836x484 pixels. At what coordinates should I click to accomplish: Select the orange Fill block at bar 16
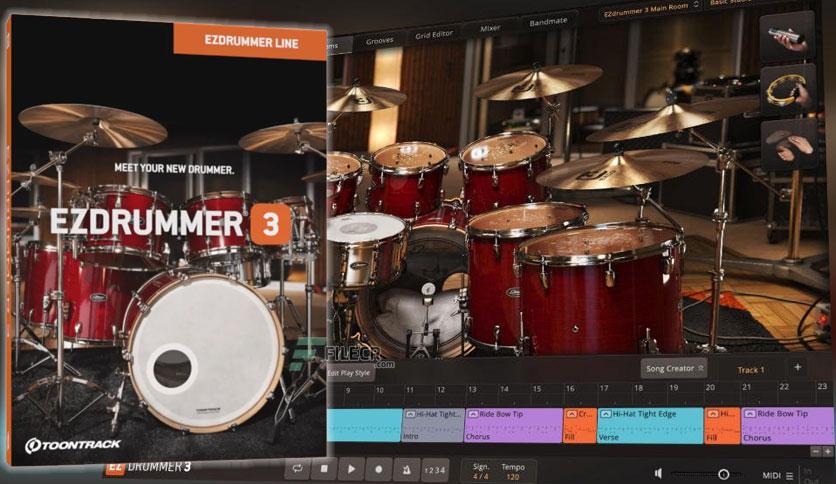tap(580, 425)
